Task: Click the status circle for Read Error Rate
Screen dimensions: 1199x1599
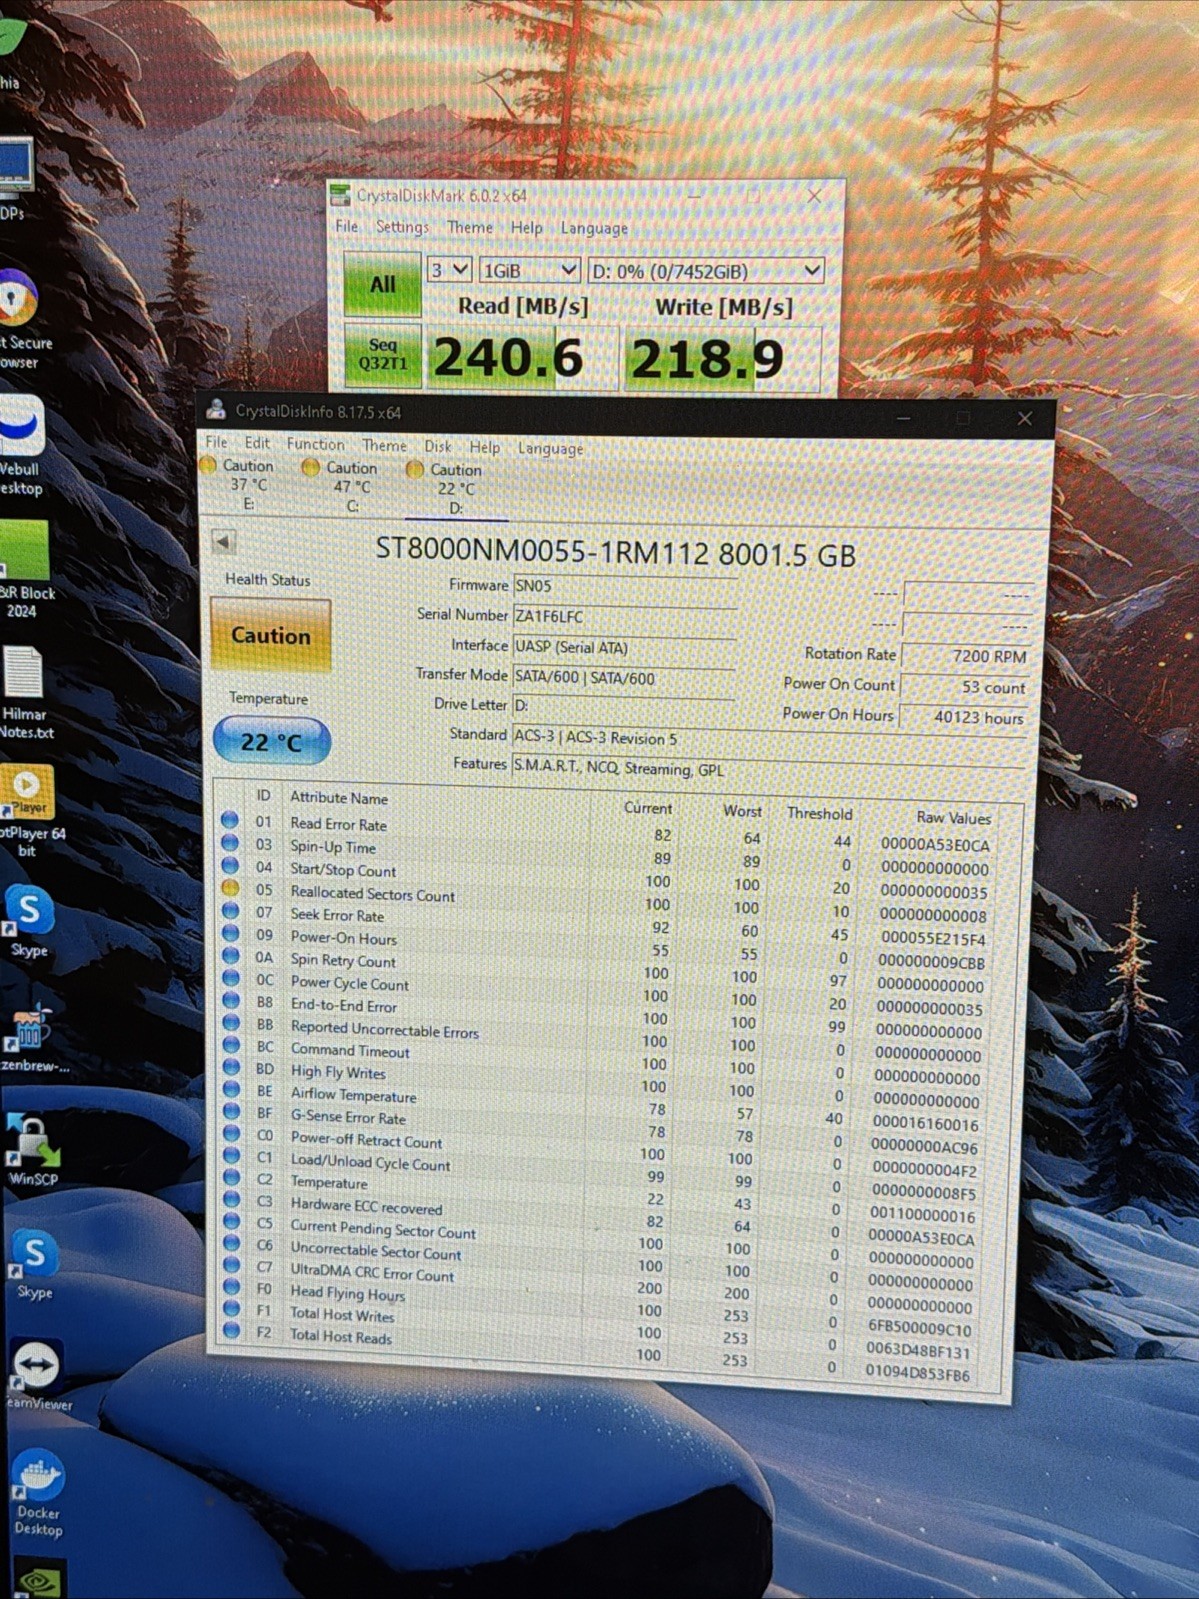Action: point(230,820)
